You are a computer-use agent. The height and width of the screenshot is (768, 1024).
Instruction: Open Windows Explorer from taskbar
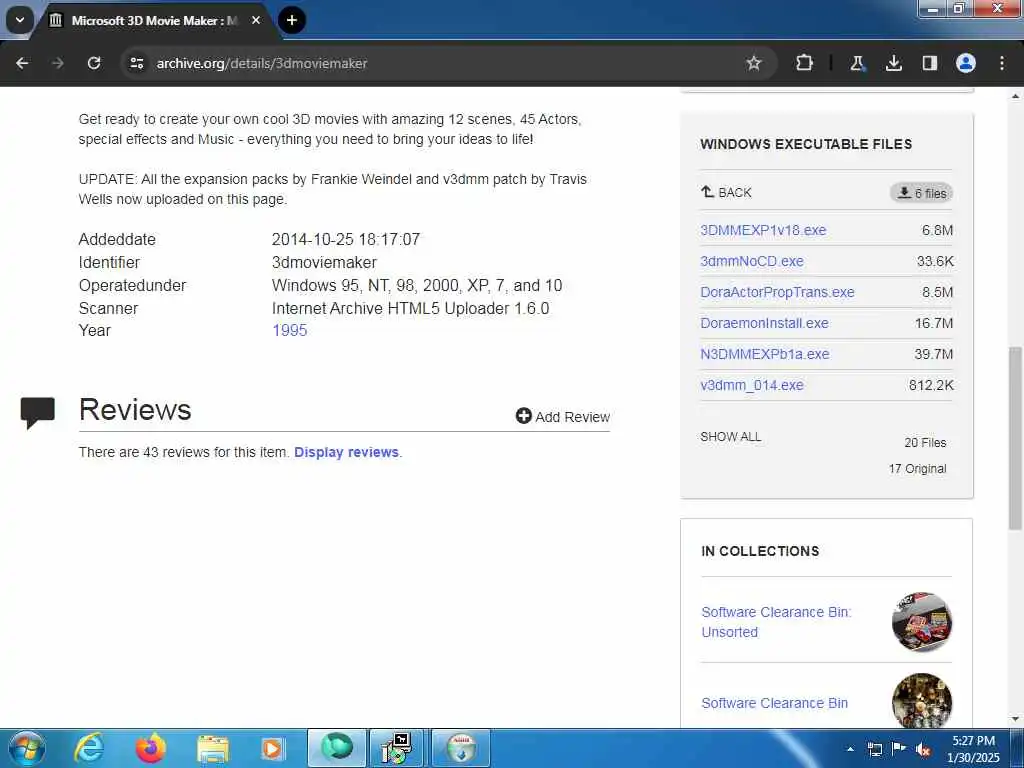212,748
